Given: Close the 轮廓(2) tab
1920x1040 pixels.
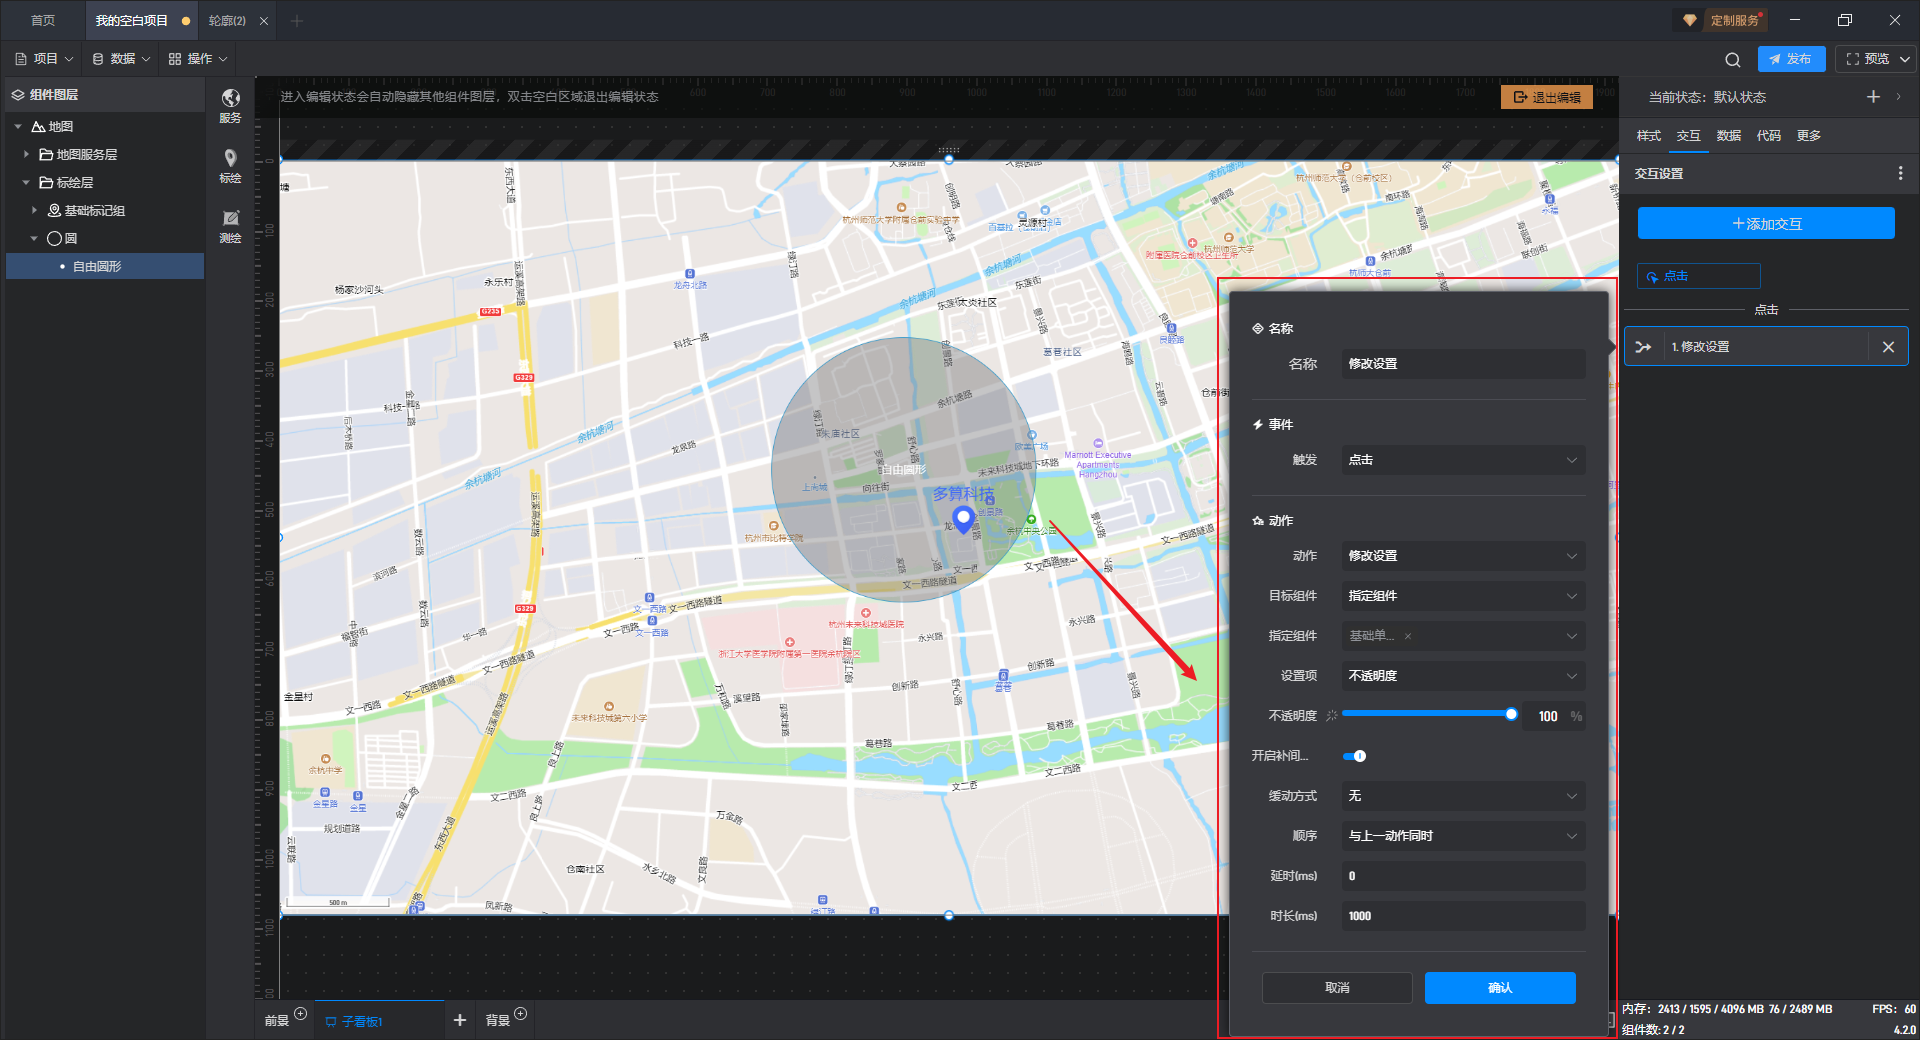Looking at the screenshot, I should click(x=264, y=21).
